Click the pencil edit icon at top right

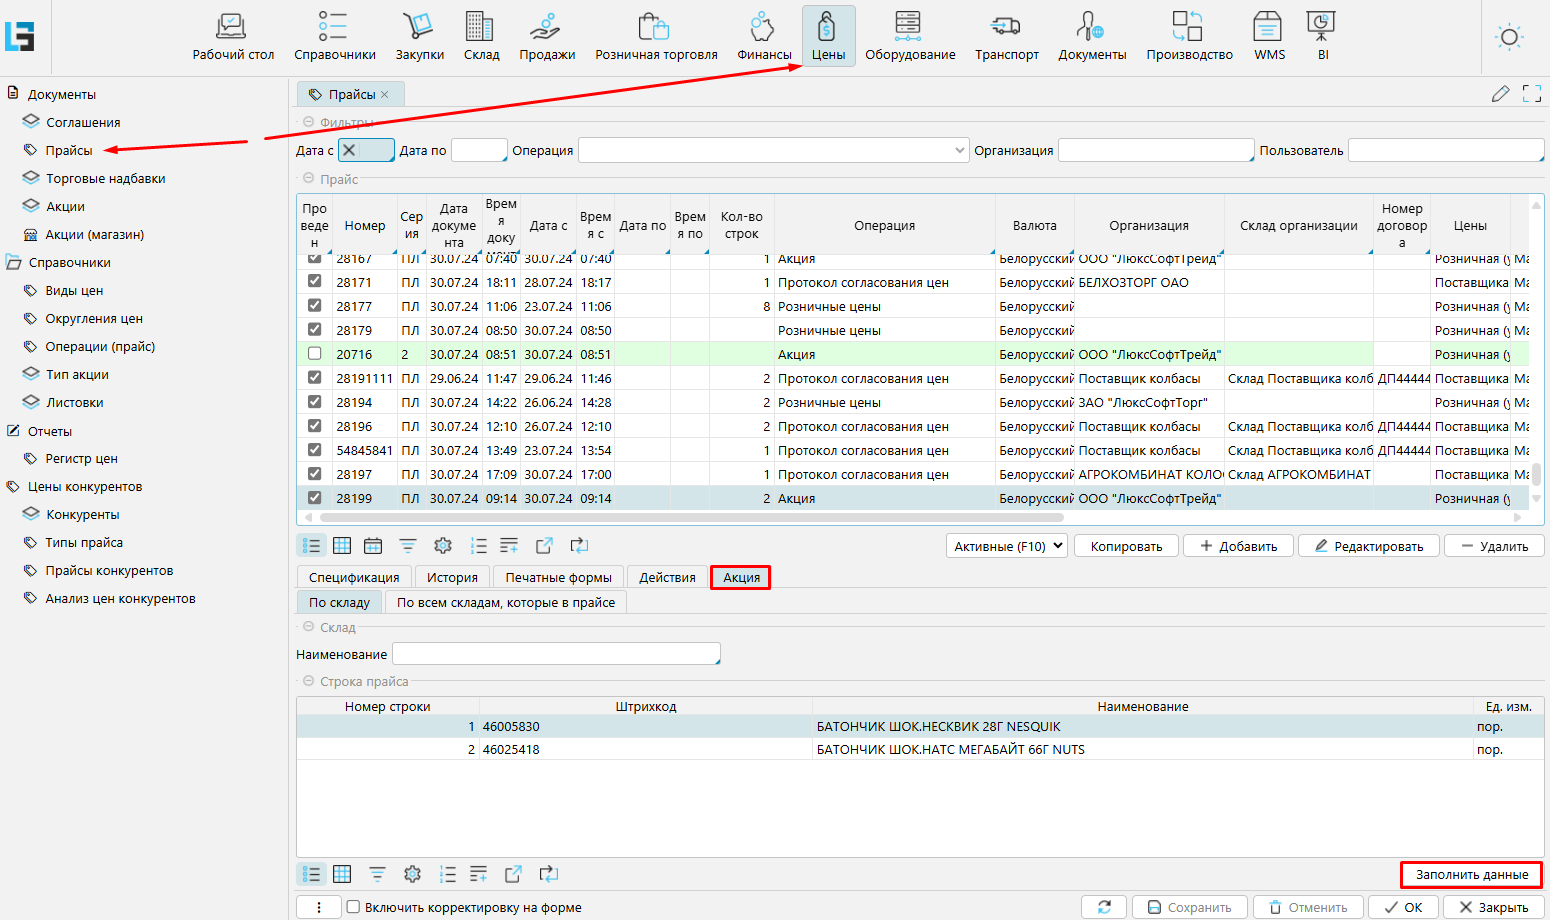1500,94
